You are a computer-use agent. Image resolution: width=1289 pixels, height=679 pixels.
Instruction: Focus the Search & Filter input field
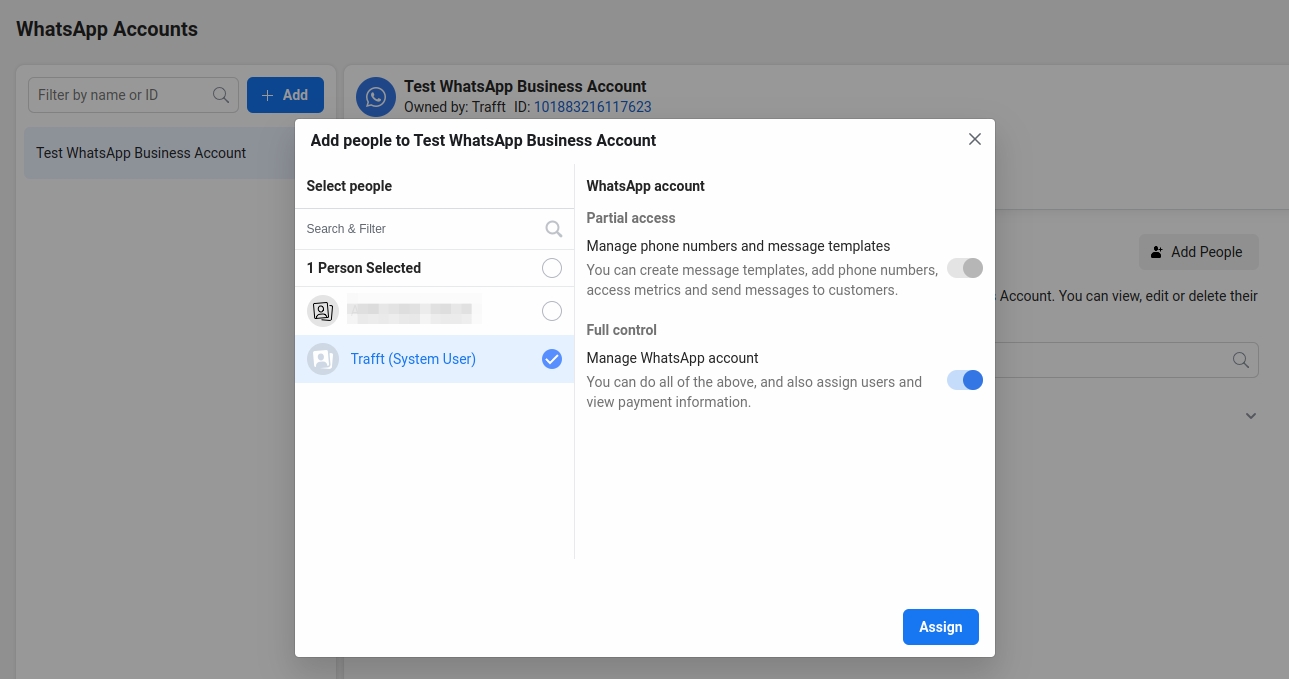pyautogui.click(x=420, y=229)
